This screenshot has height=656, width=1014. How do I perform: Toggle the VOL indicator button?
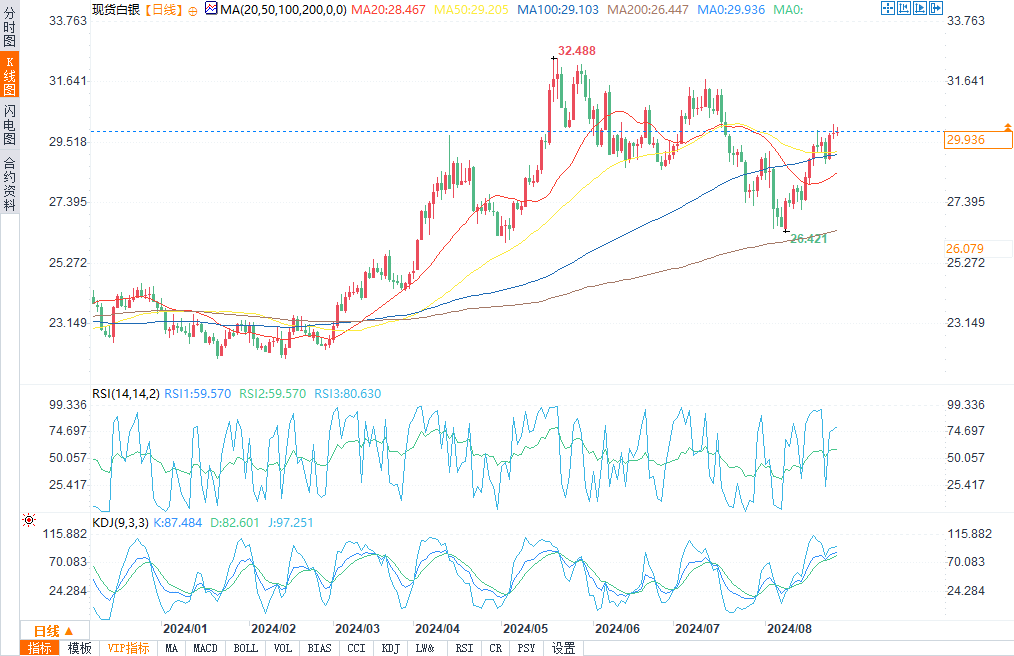(x=283, y=648)
